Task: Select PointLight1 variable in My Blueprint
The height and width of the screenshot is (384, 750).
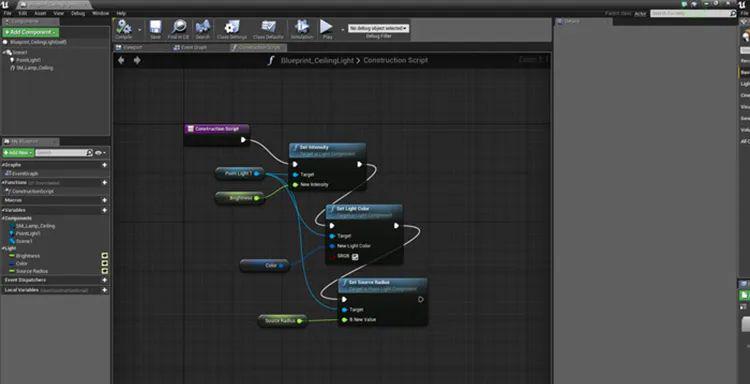Action: 28,233
